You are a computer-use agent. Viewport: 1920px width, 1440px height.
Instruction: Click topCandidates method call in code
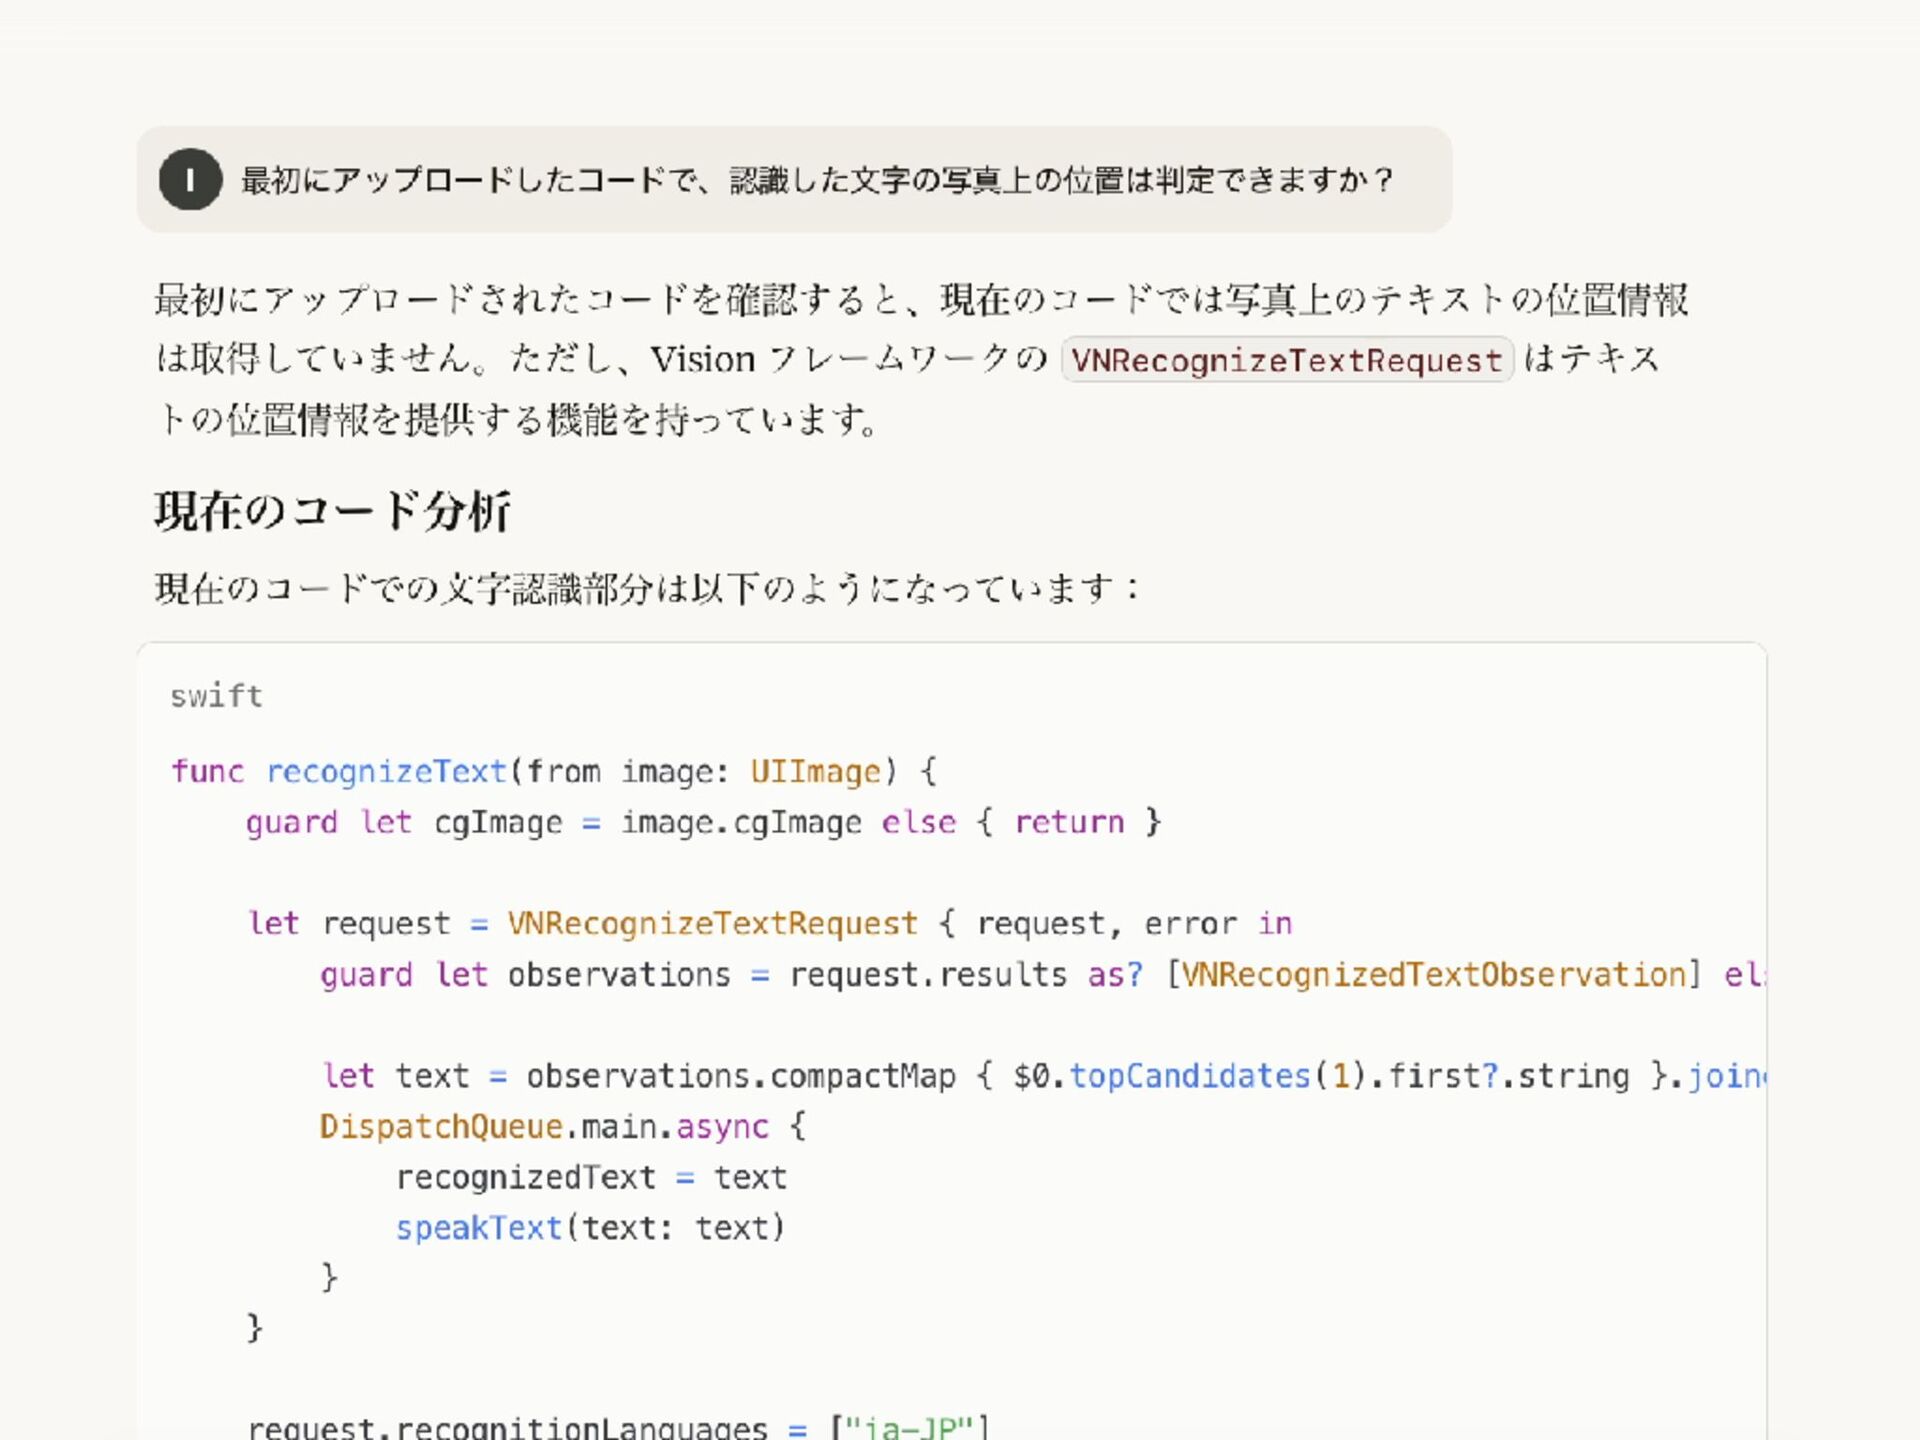click(x=1189, y=1076)
